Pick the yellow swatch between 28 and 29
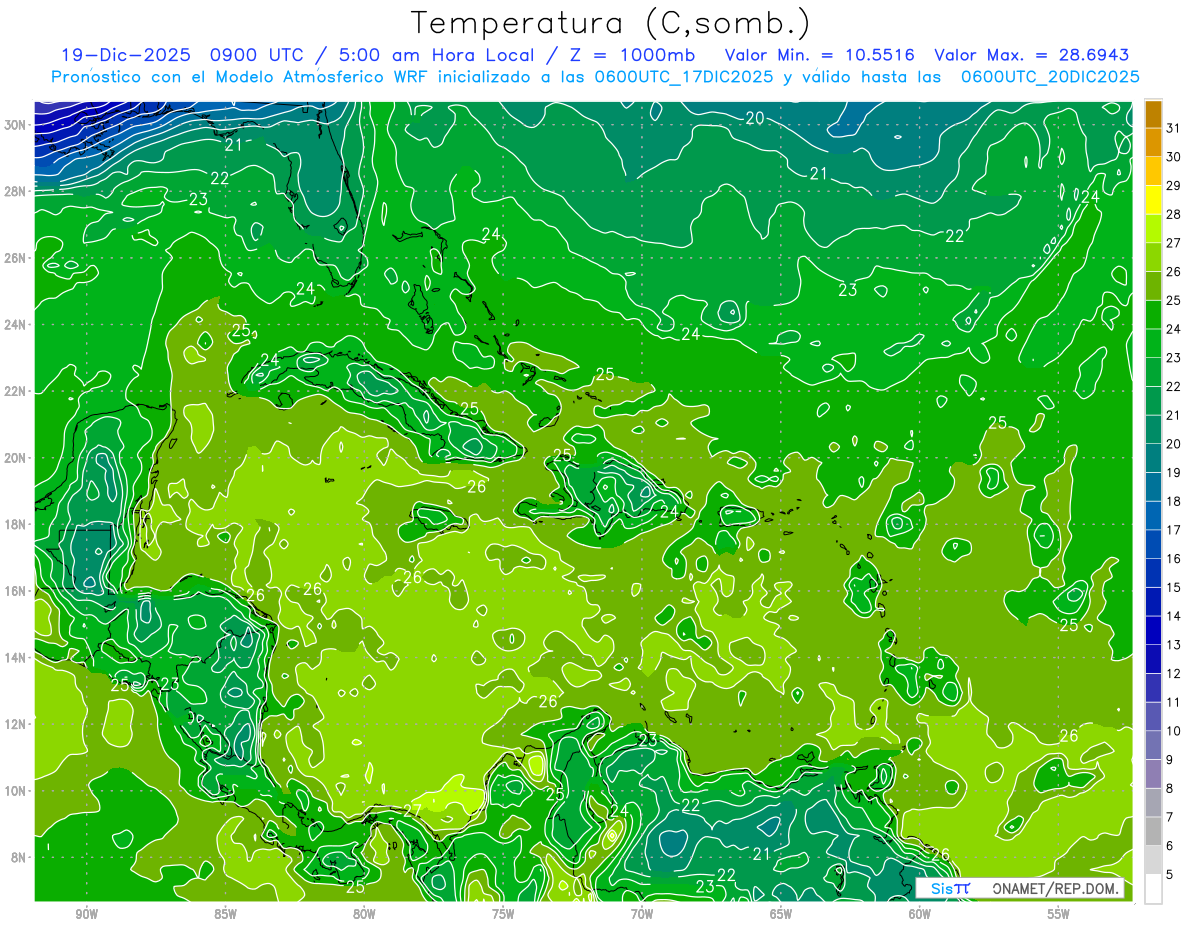This screenshot has height=927, width=1200. [x=1153, y=201]
